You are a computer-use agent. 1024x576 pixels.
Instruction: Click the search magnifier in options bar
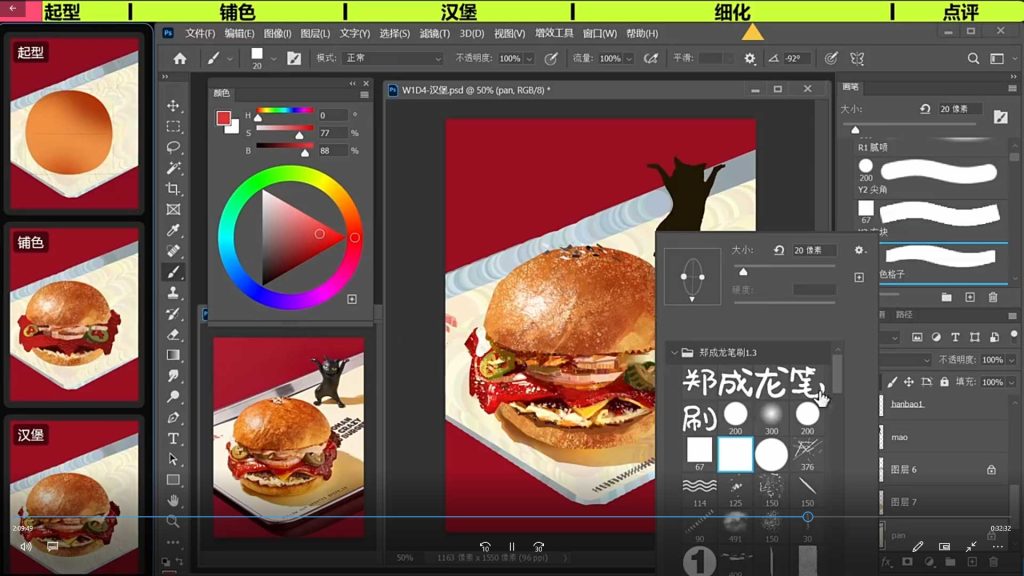point(973,59)
